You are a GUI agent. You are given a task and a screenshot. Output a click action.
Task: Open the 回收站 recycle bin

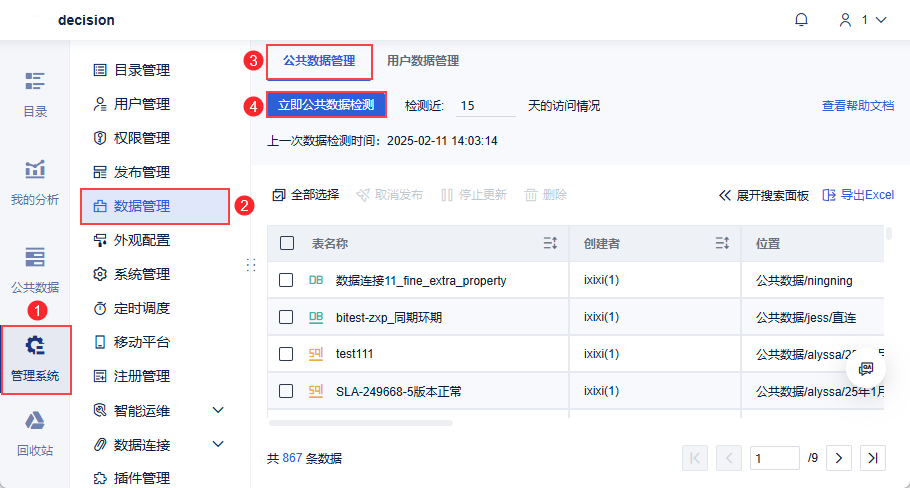[35, 432]
